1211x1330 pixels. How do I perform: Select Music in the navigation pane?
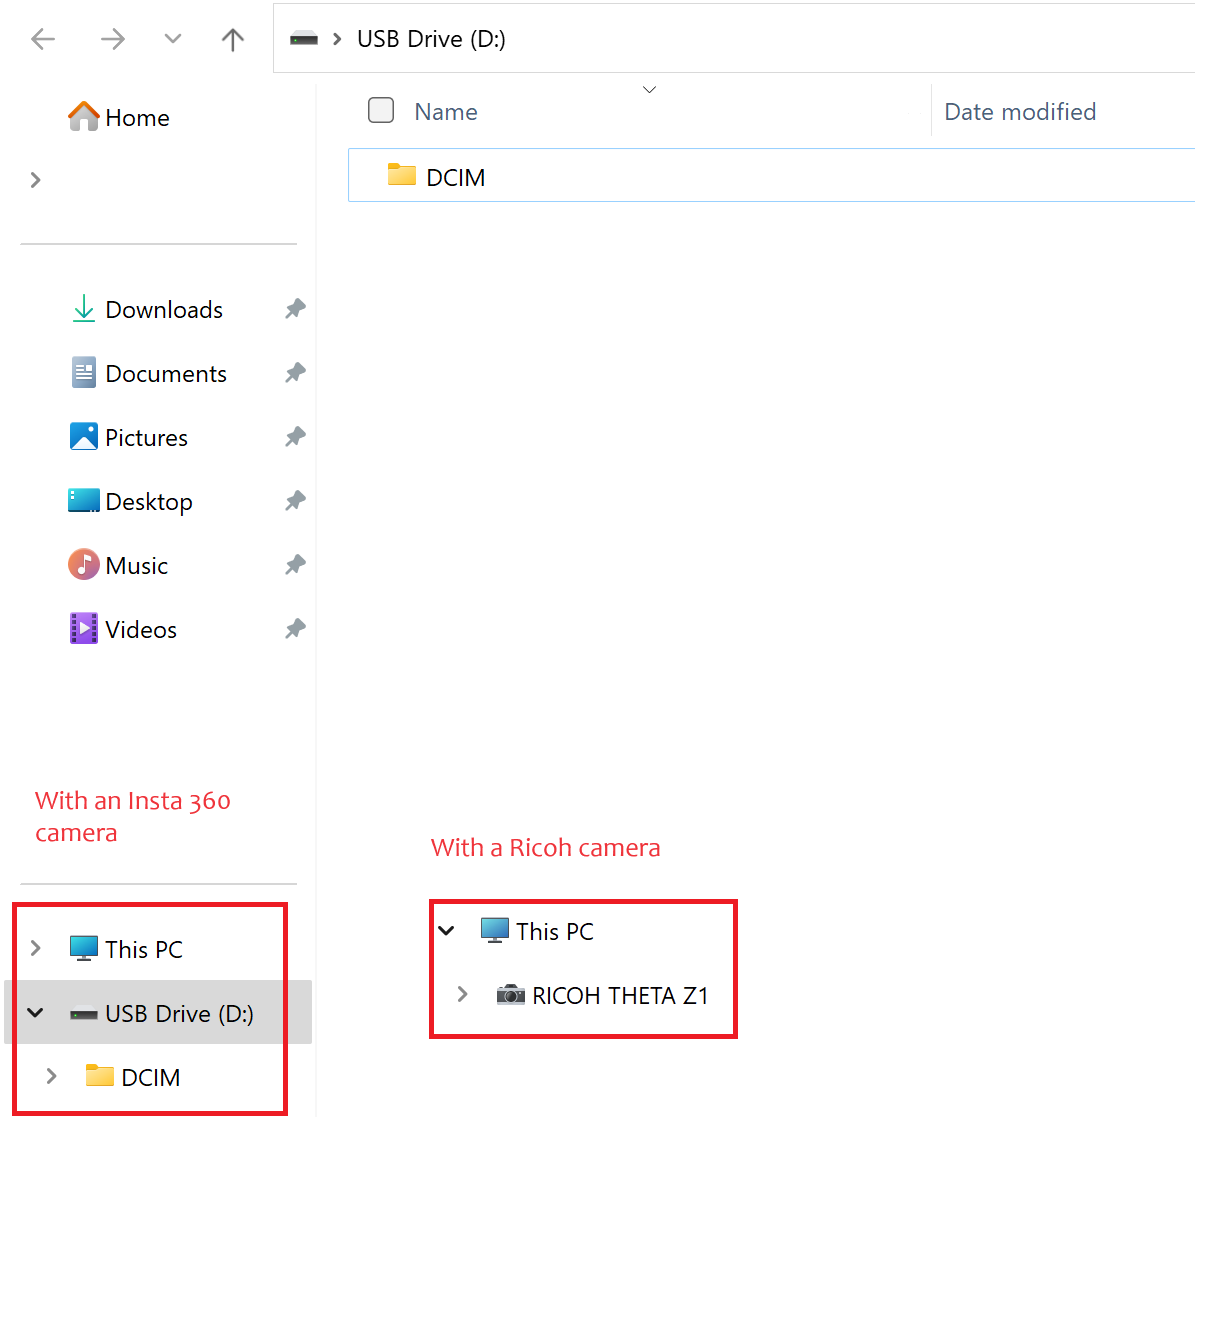pyautogui.click(x=136, y=565)
